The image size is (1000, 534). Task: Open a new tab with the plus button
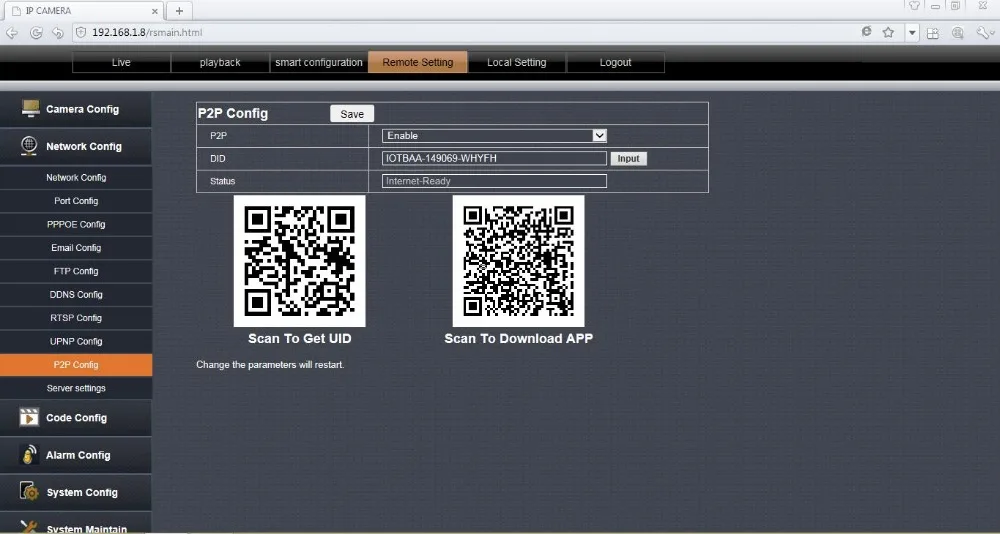click(x=179, y=11)
